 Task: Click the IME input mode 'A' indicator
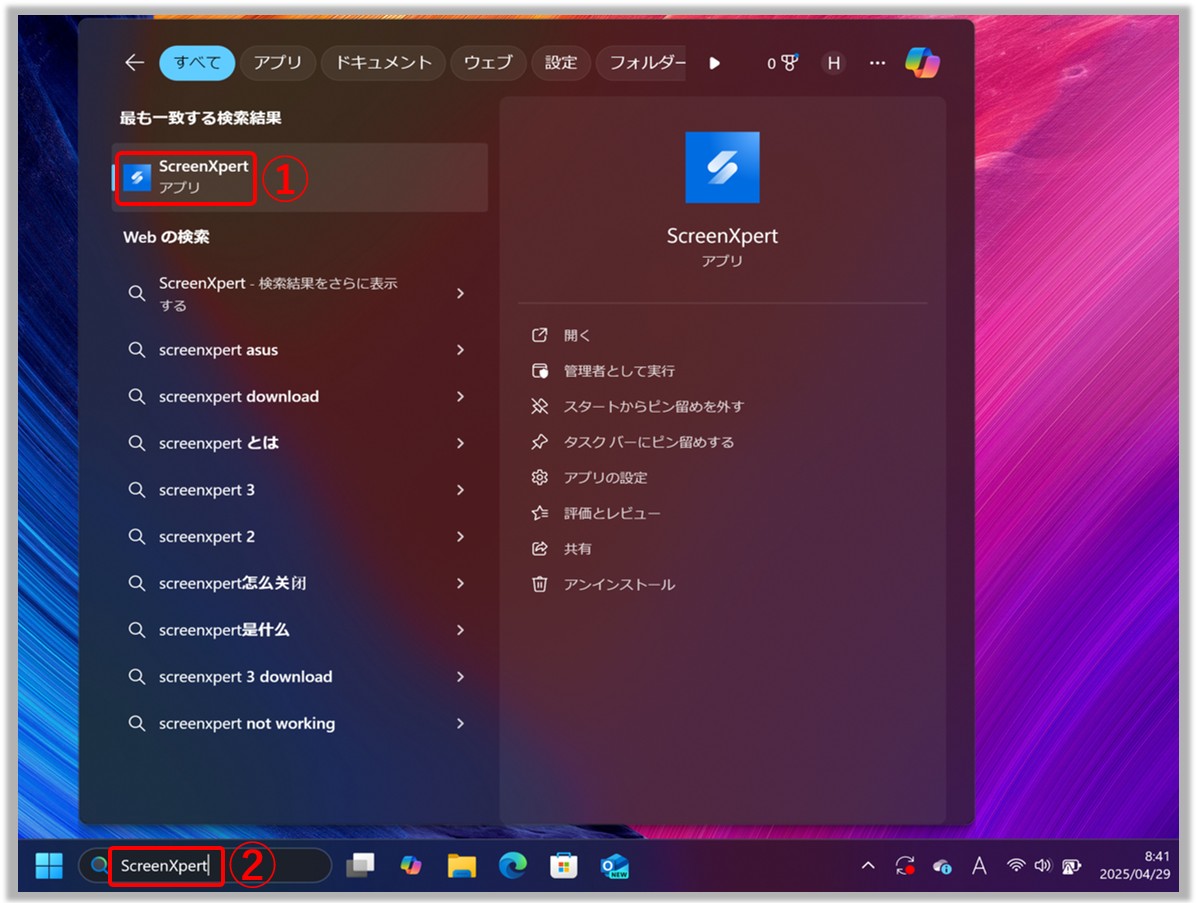(x=979, y=866)
